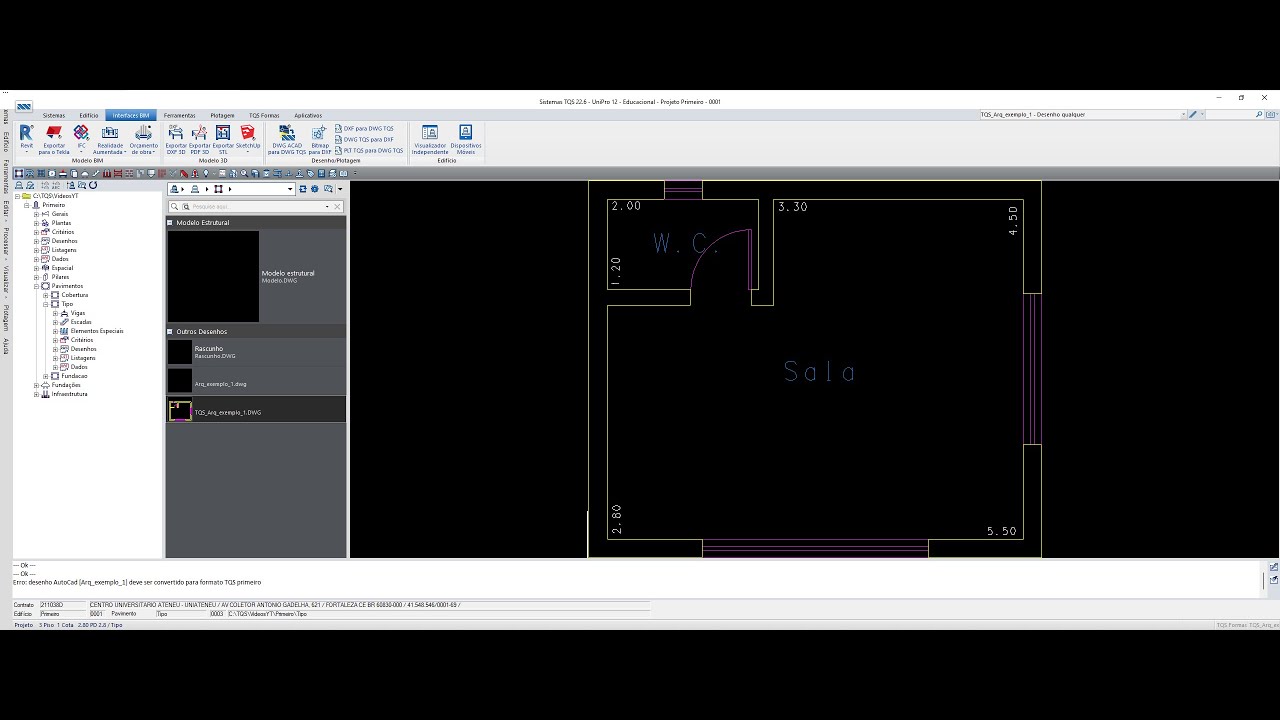Screen dimensions: 1280x720
Task: Open the drawing name dropdown top right
Action: click(x=1183, y=115)
